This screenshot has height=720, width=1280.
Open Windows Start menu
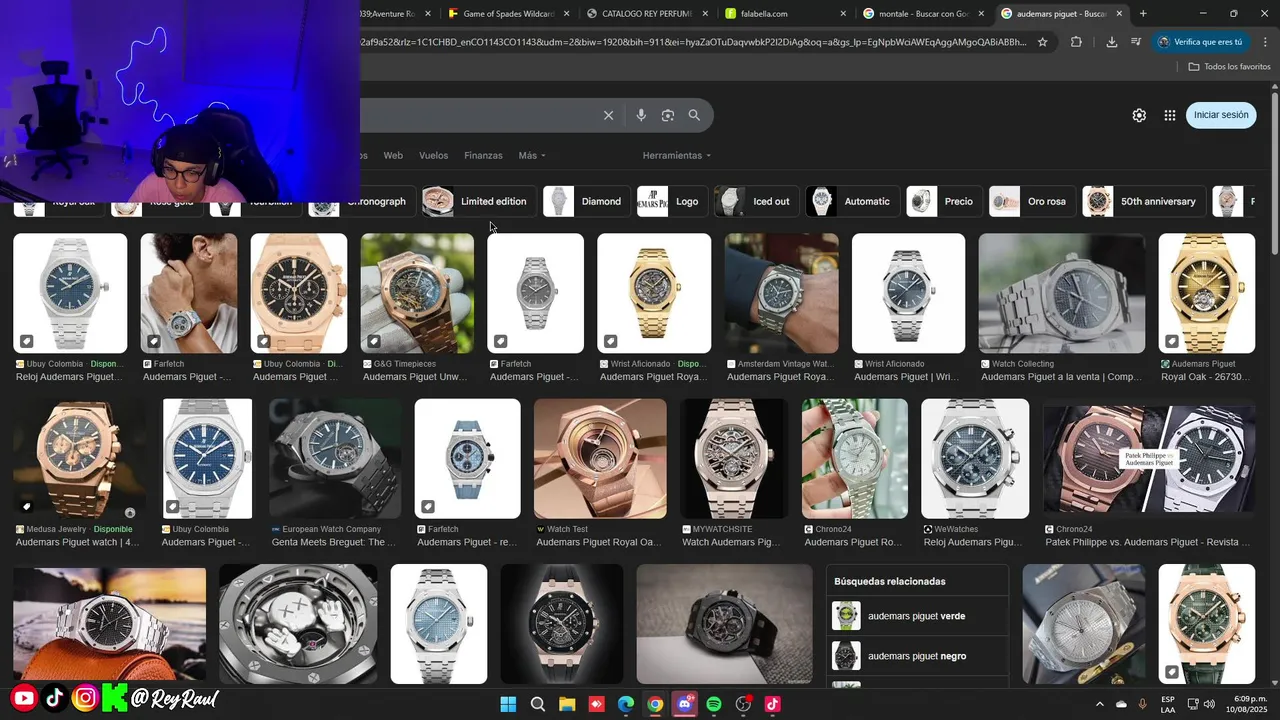coord(508,704)
